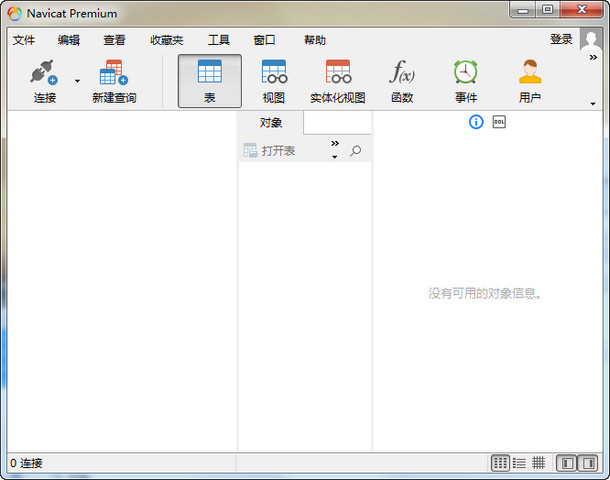Maximize the Navicat Premium window

coord(548,9)
